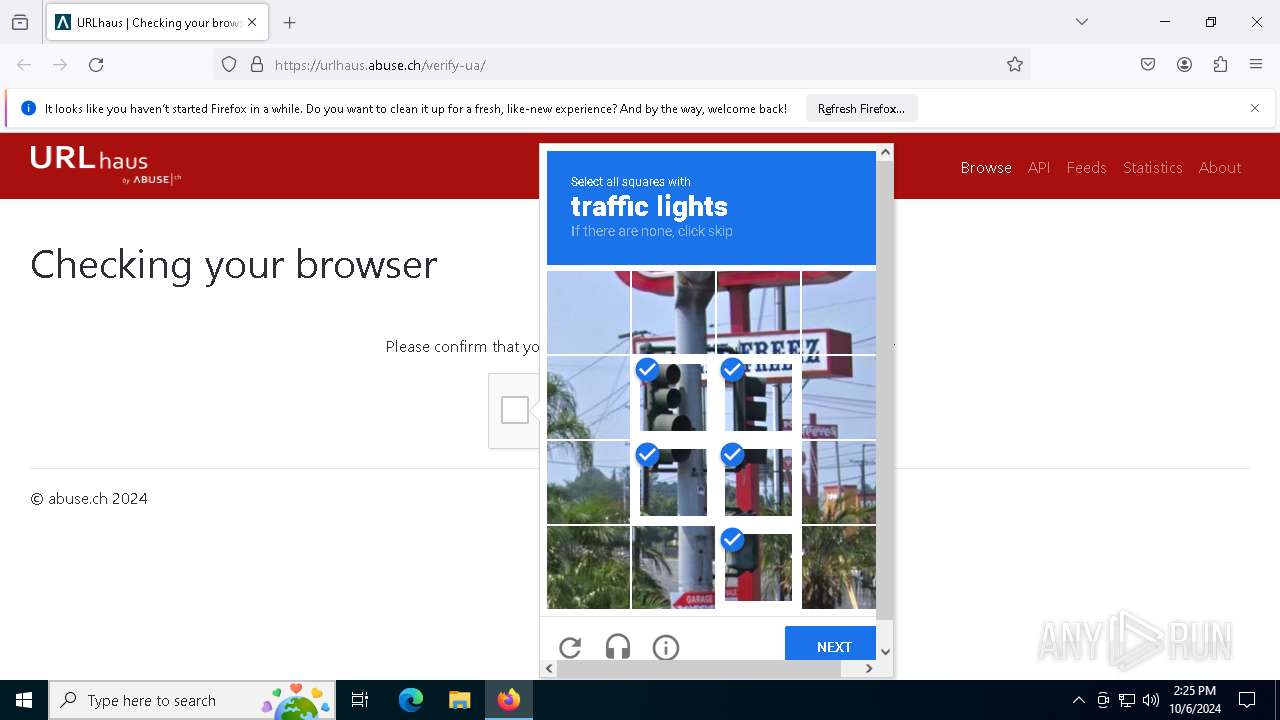Click the taskbar search box
The height and width of the screenshot is (720, 1280).
coord(192,700)
